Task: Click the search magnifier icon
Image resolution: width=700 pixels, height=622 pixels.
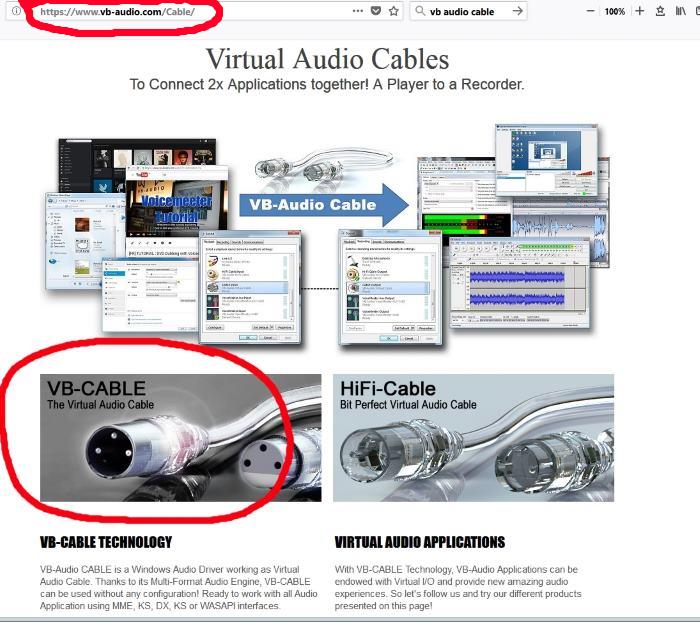Action: tap(420, 11)
